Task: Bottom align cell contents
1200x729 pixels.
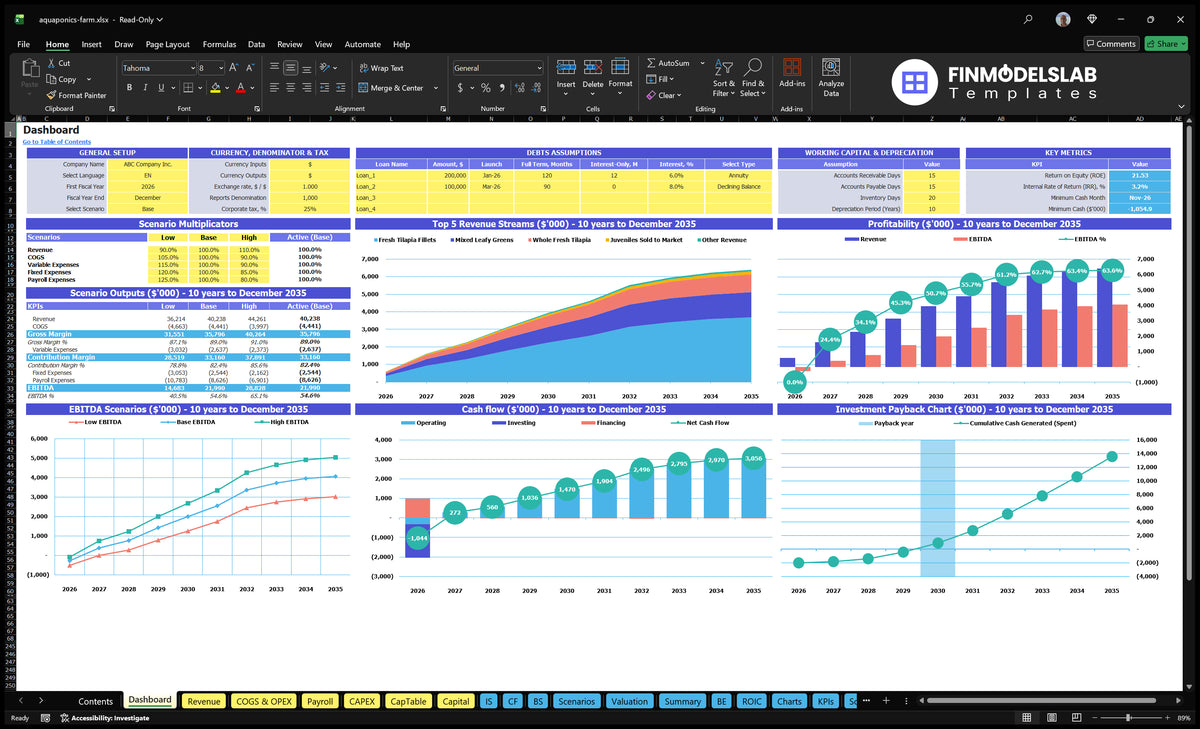Action: click(306, 68)
